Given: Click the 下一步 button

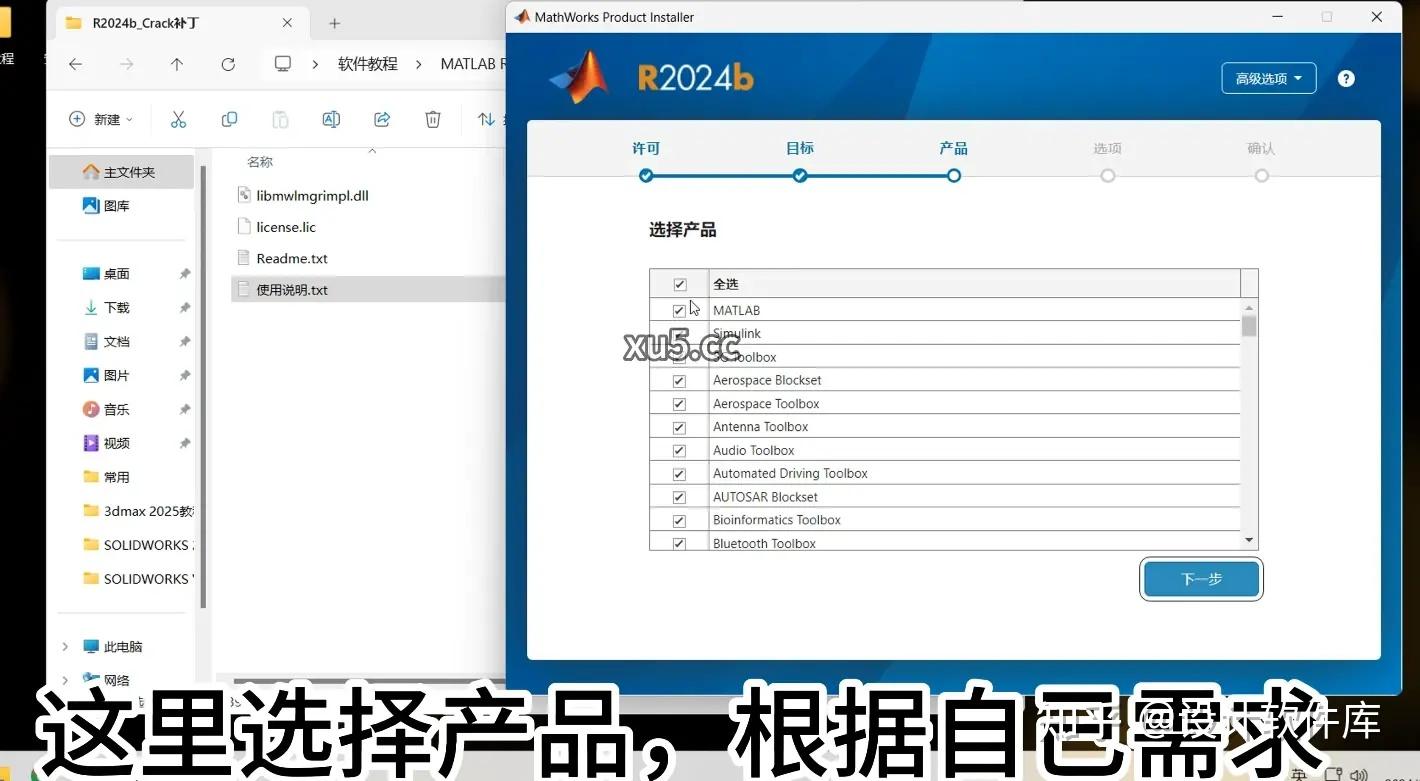Looking at the screenshot, I should point(1201,579).
